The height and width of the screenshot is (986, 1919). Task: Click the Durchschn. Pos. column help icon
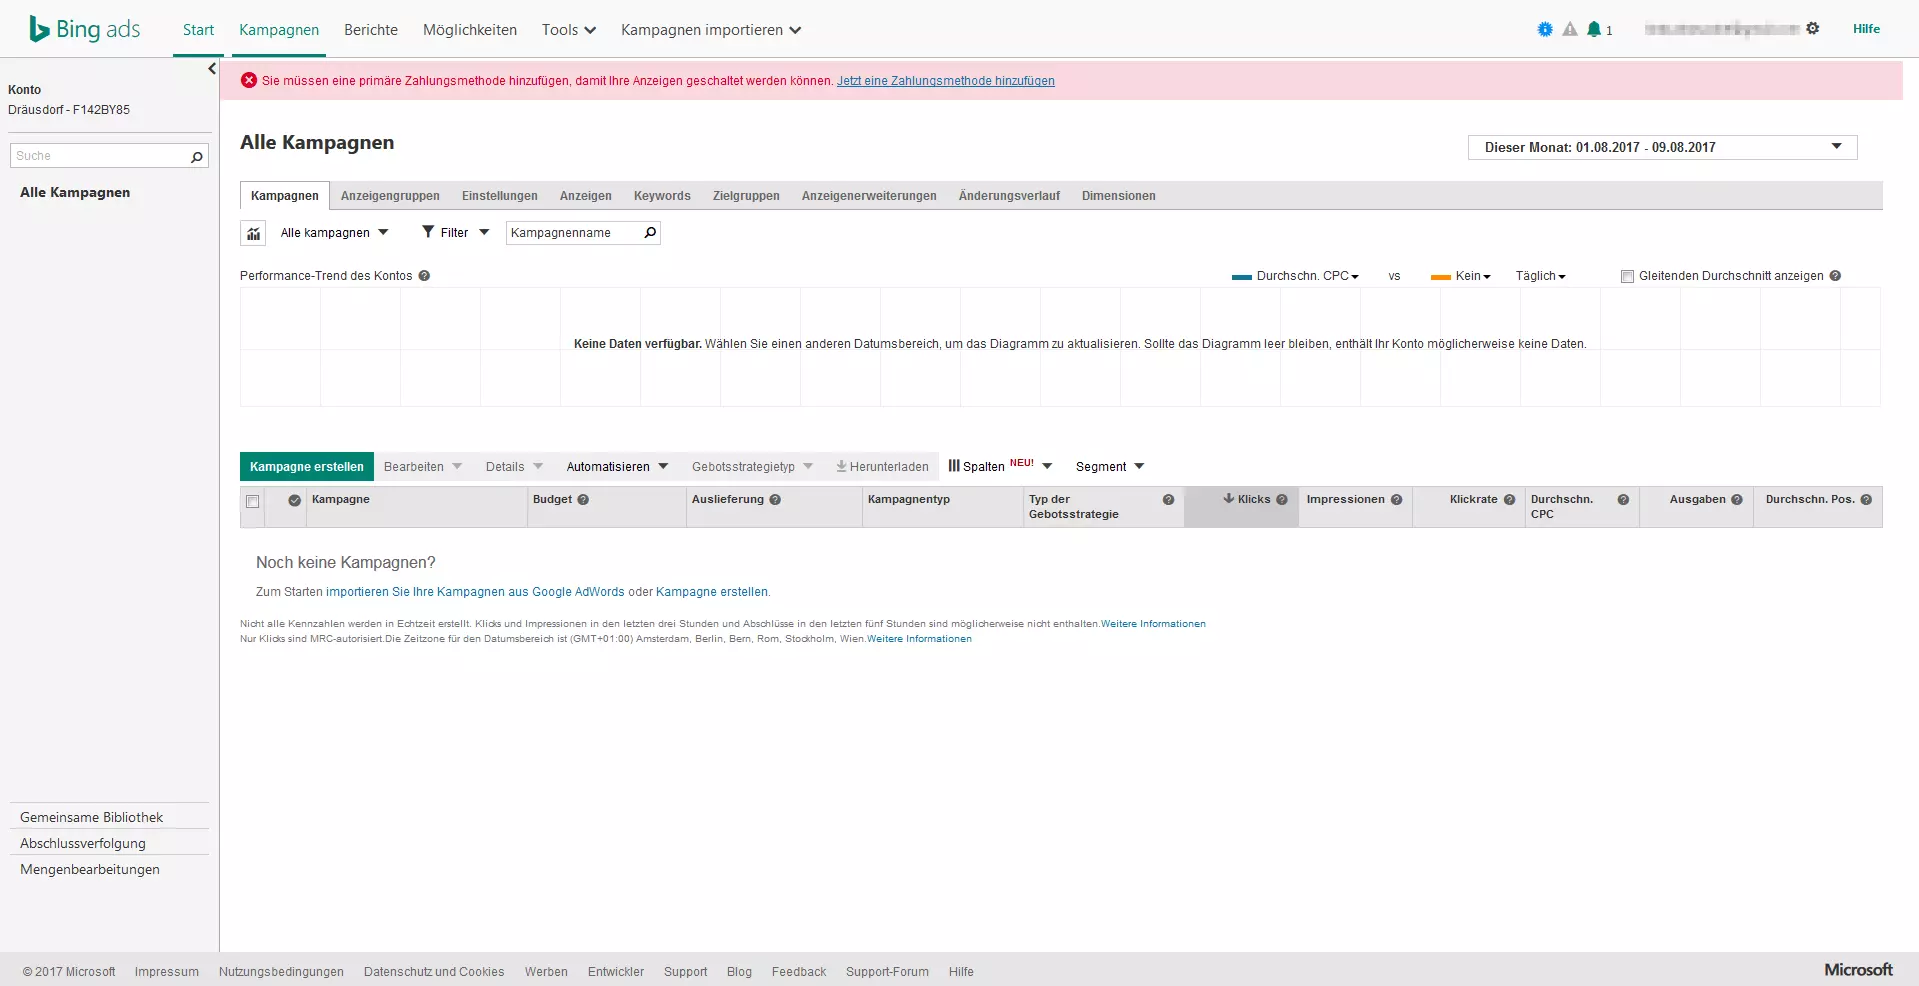[x=1866, y=500]
